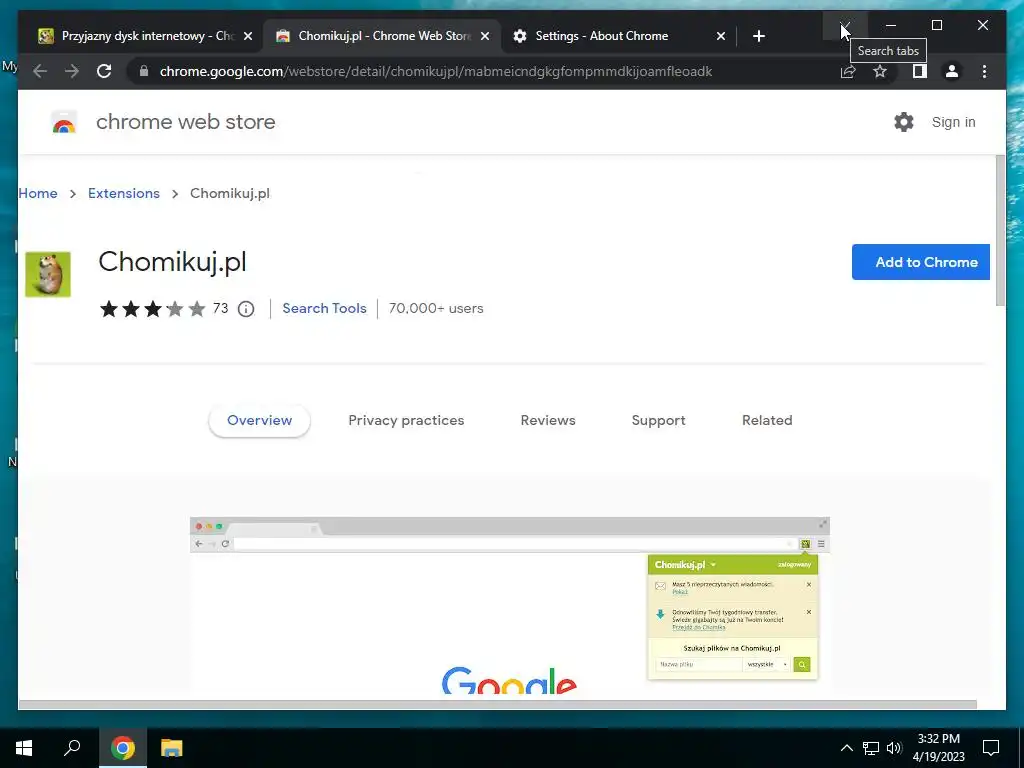
Task: Open the volume tray icon
Action: coord(894,748)
